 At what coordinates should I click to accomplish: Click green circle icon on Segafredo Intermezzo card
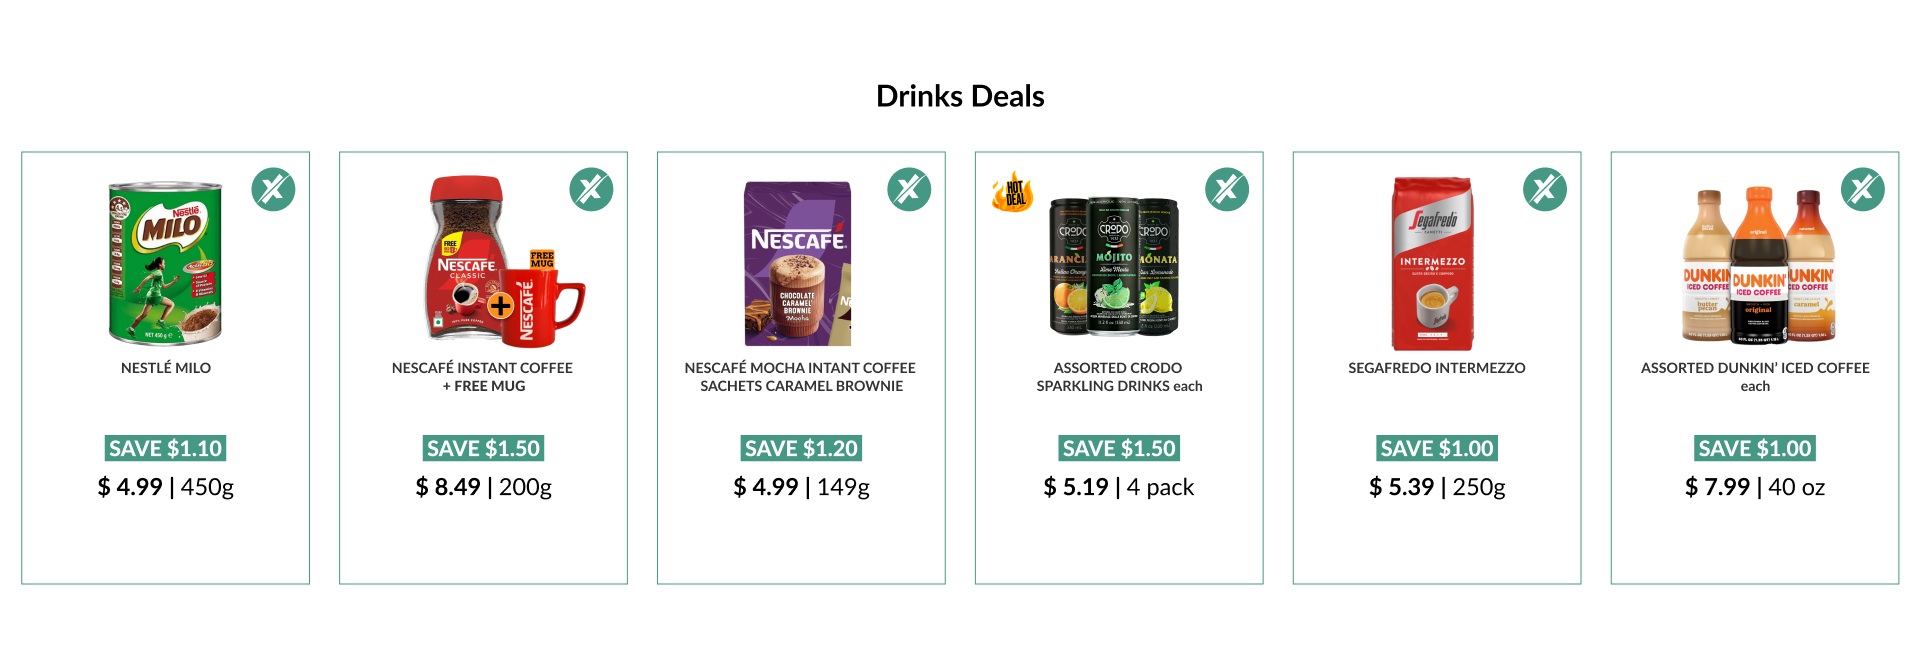1545,189
